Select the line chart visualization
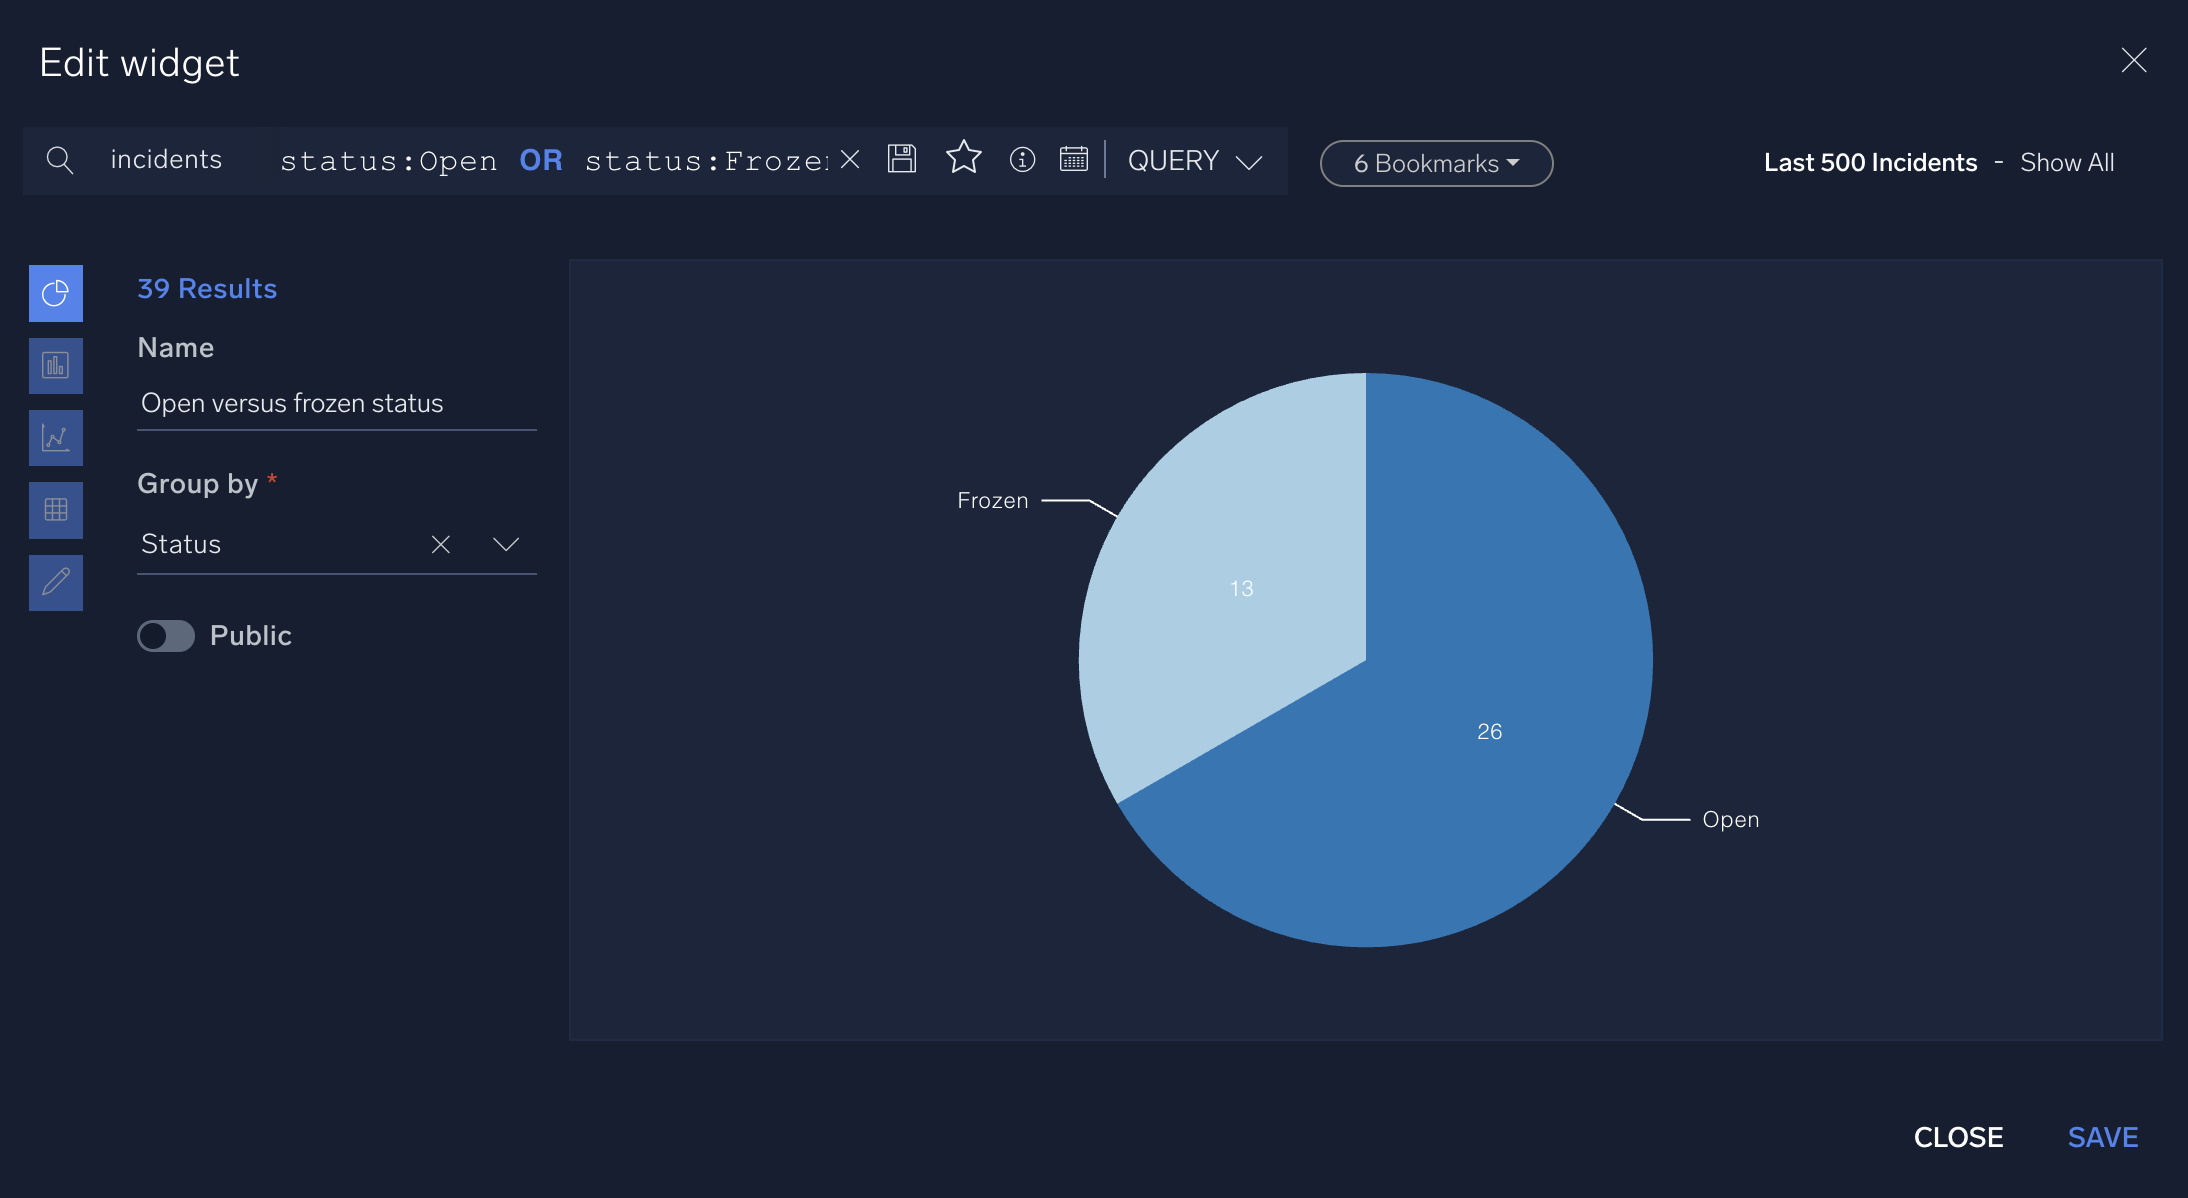This screenshot has height=1198, width=2188. click(56, 437)
